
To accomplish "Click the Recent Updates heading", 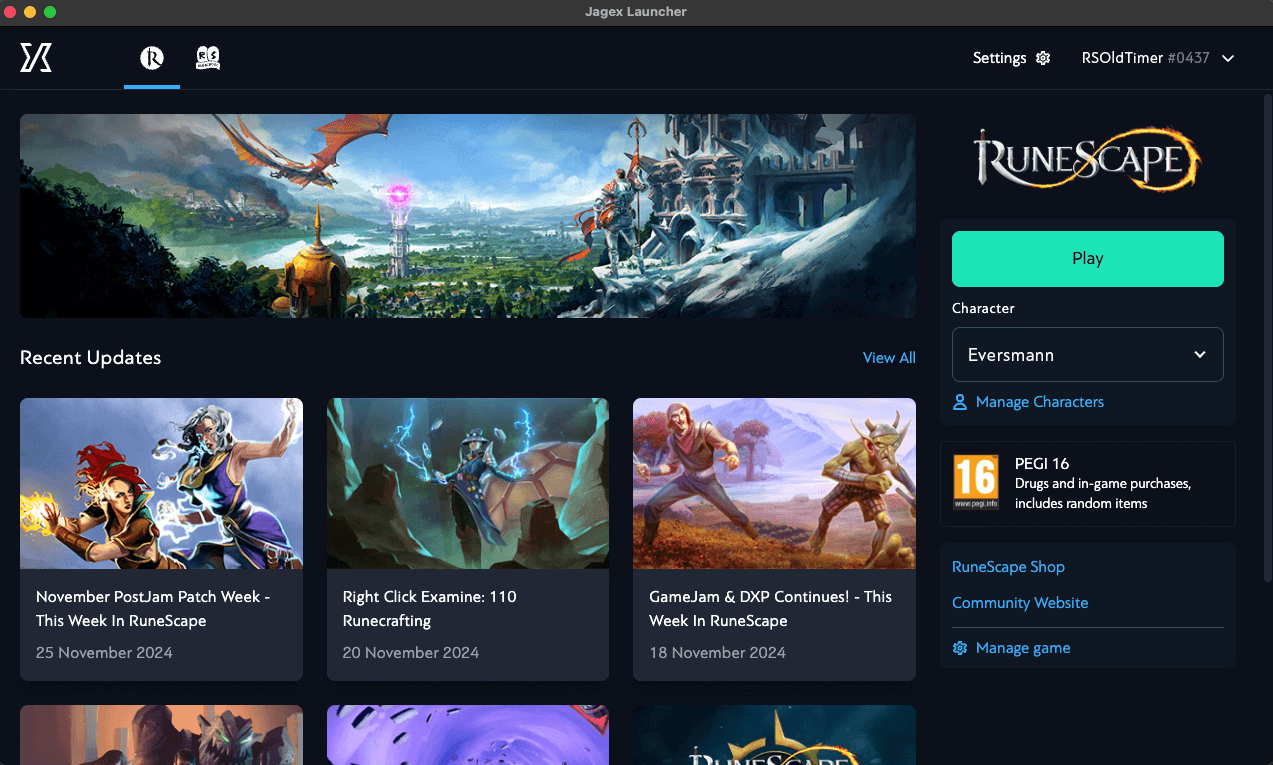I will (90, 358).
